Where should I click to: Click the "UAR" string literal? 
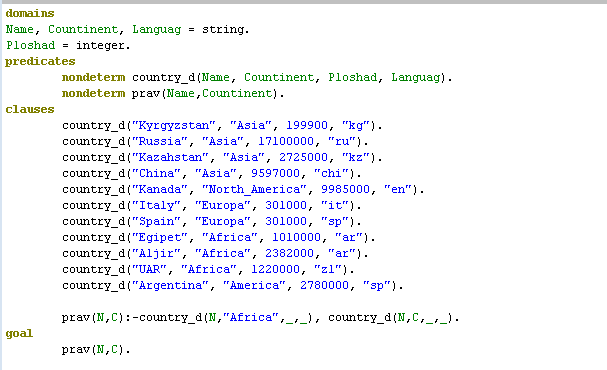click(149, 269)
